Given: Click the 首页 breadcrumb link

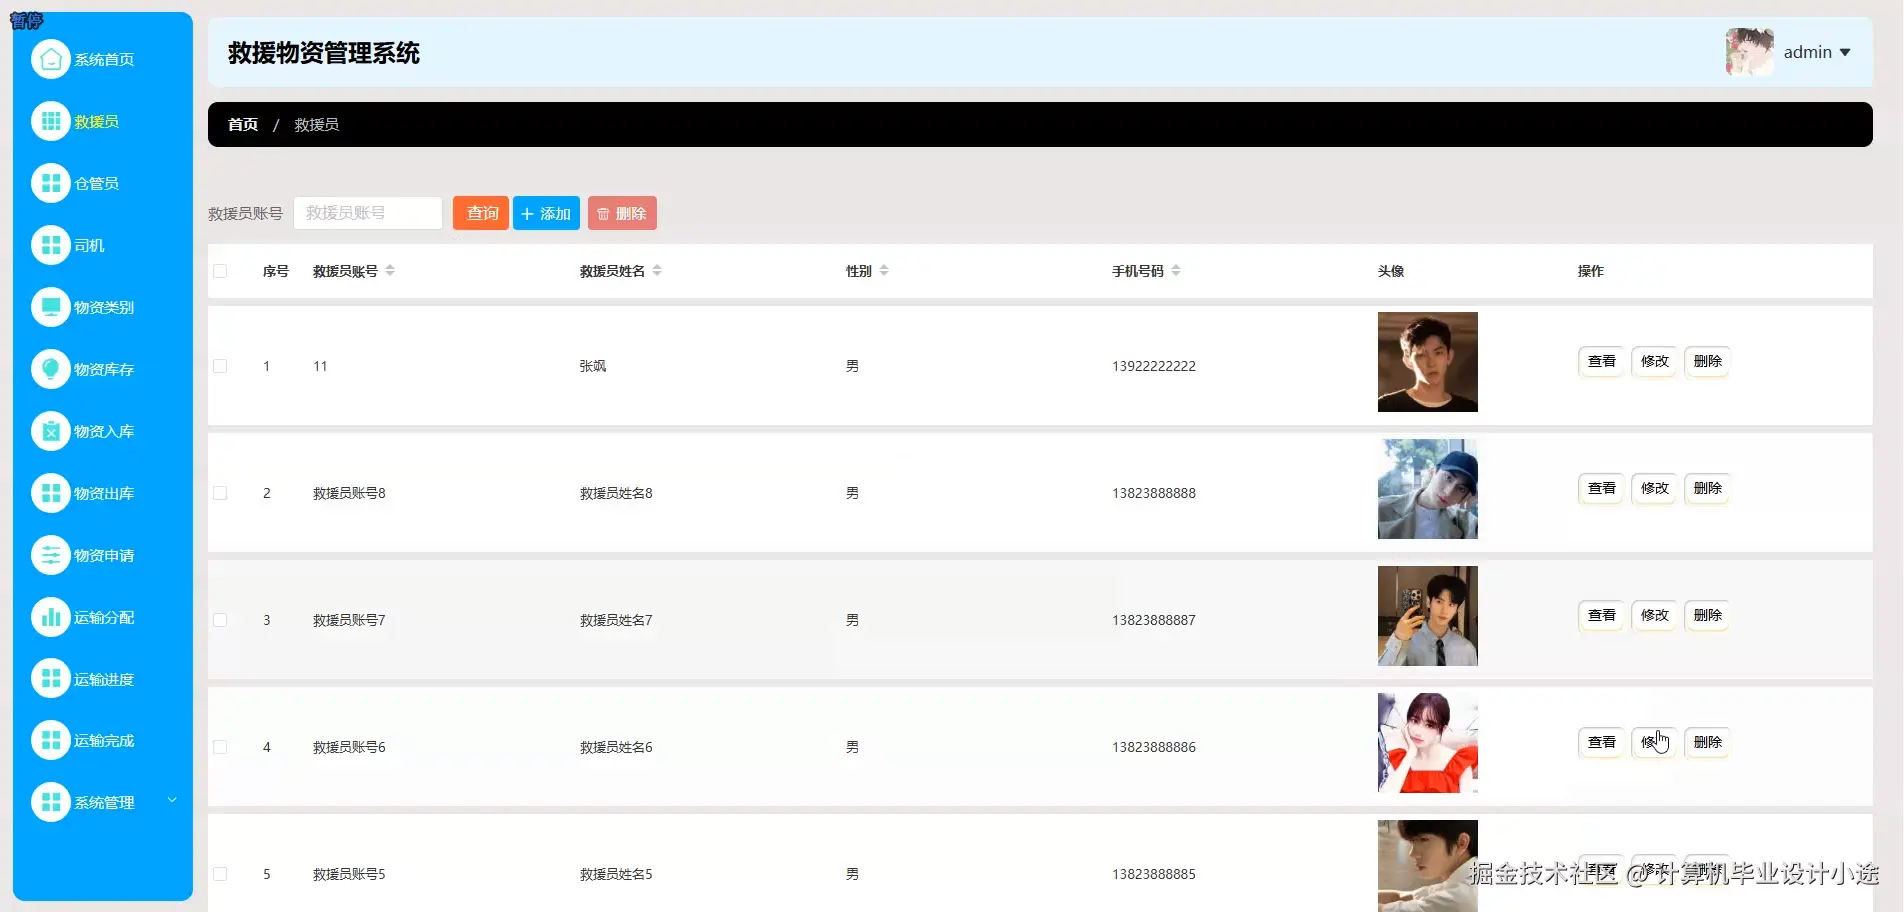Looking at the screenshot, I should 243,125.
